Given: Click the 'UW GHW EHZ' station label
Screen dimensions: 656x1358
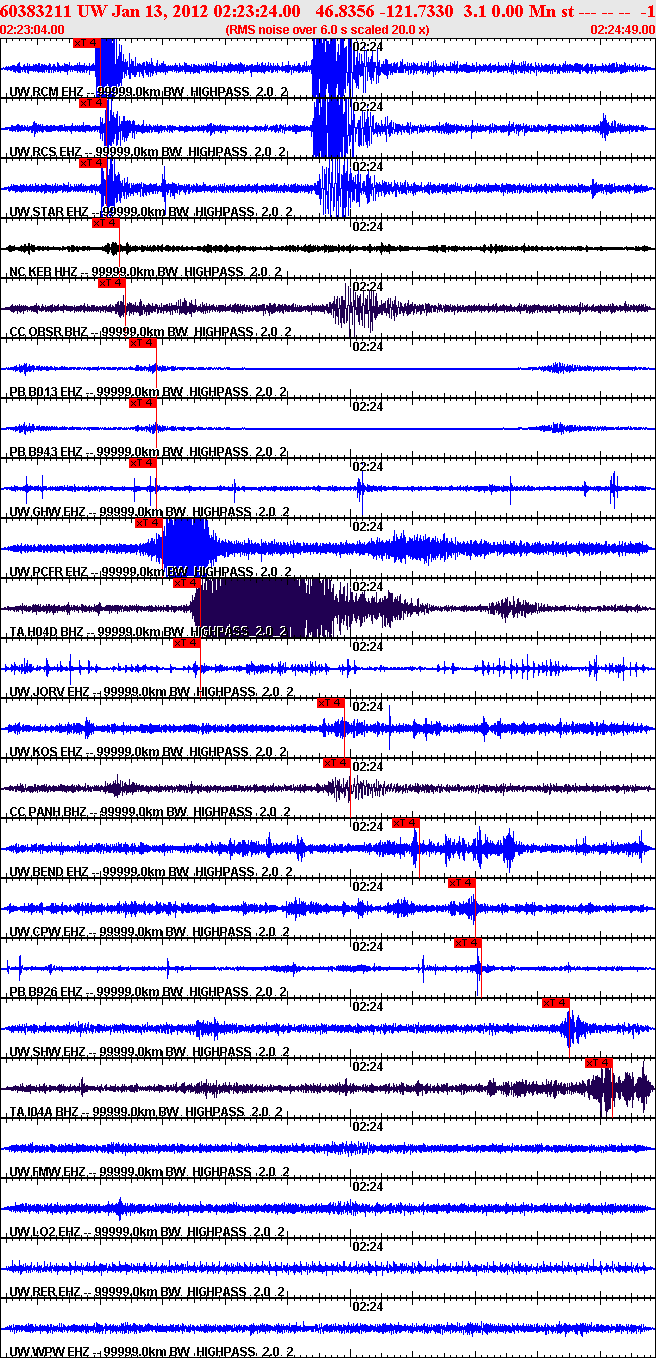Looking at the screenshot, I should 48,512.
